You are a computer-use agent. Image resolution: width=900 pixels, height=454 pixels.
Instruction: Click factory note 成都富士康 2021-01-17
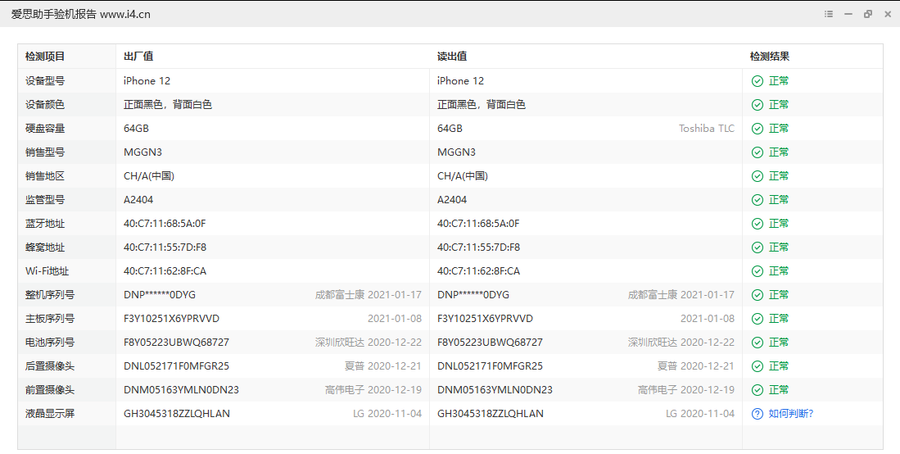click(368, 294)
